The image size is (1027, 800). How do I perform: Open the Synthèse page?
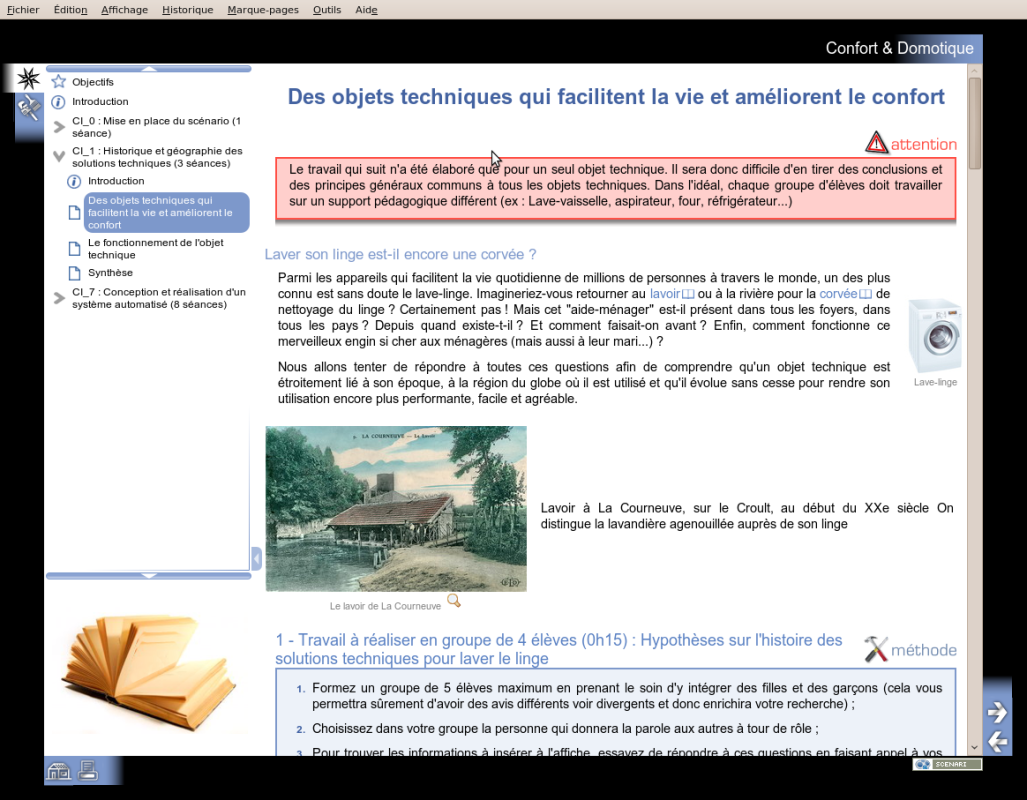(110, 273)
